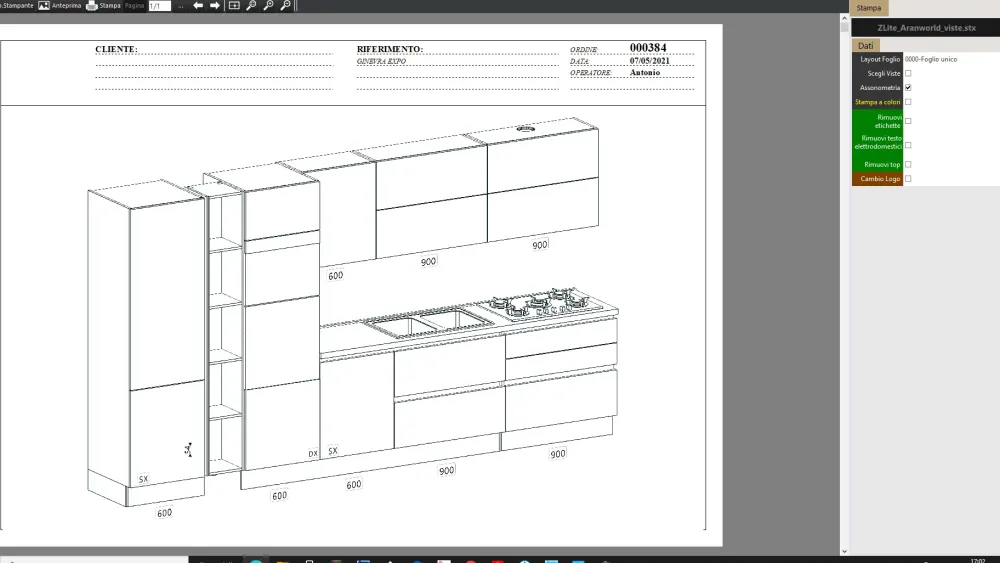
Task: Go to the next page arrow
Action: click(214, 6)
